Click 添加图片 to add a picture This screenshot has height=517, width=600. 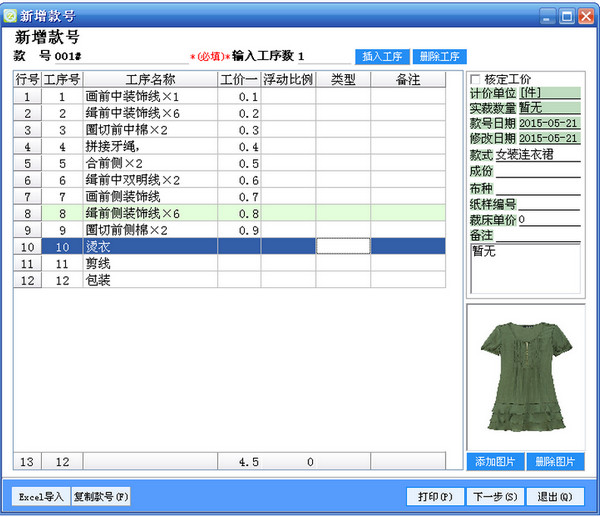tap(494, 461)
